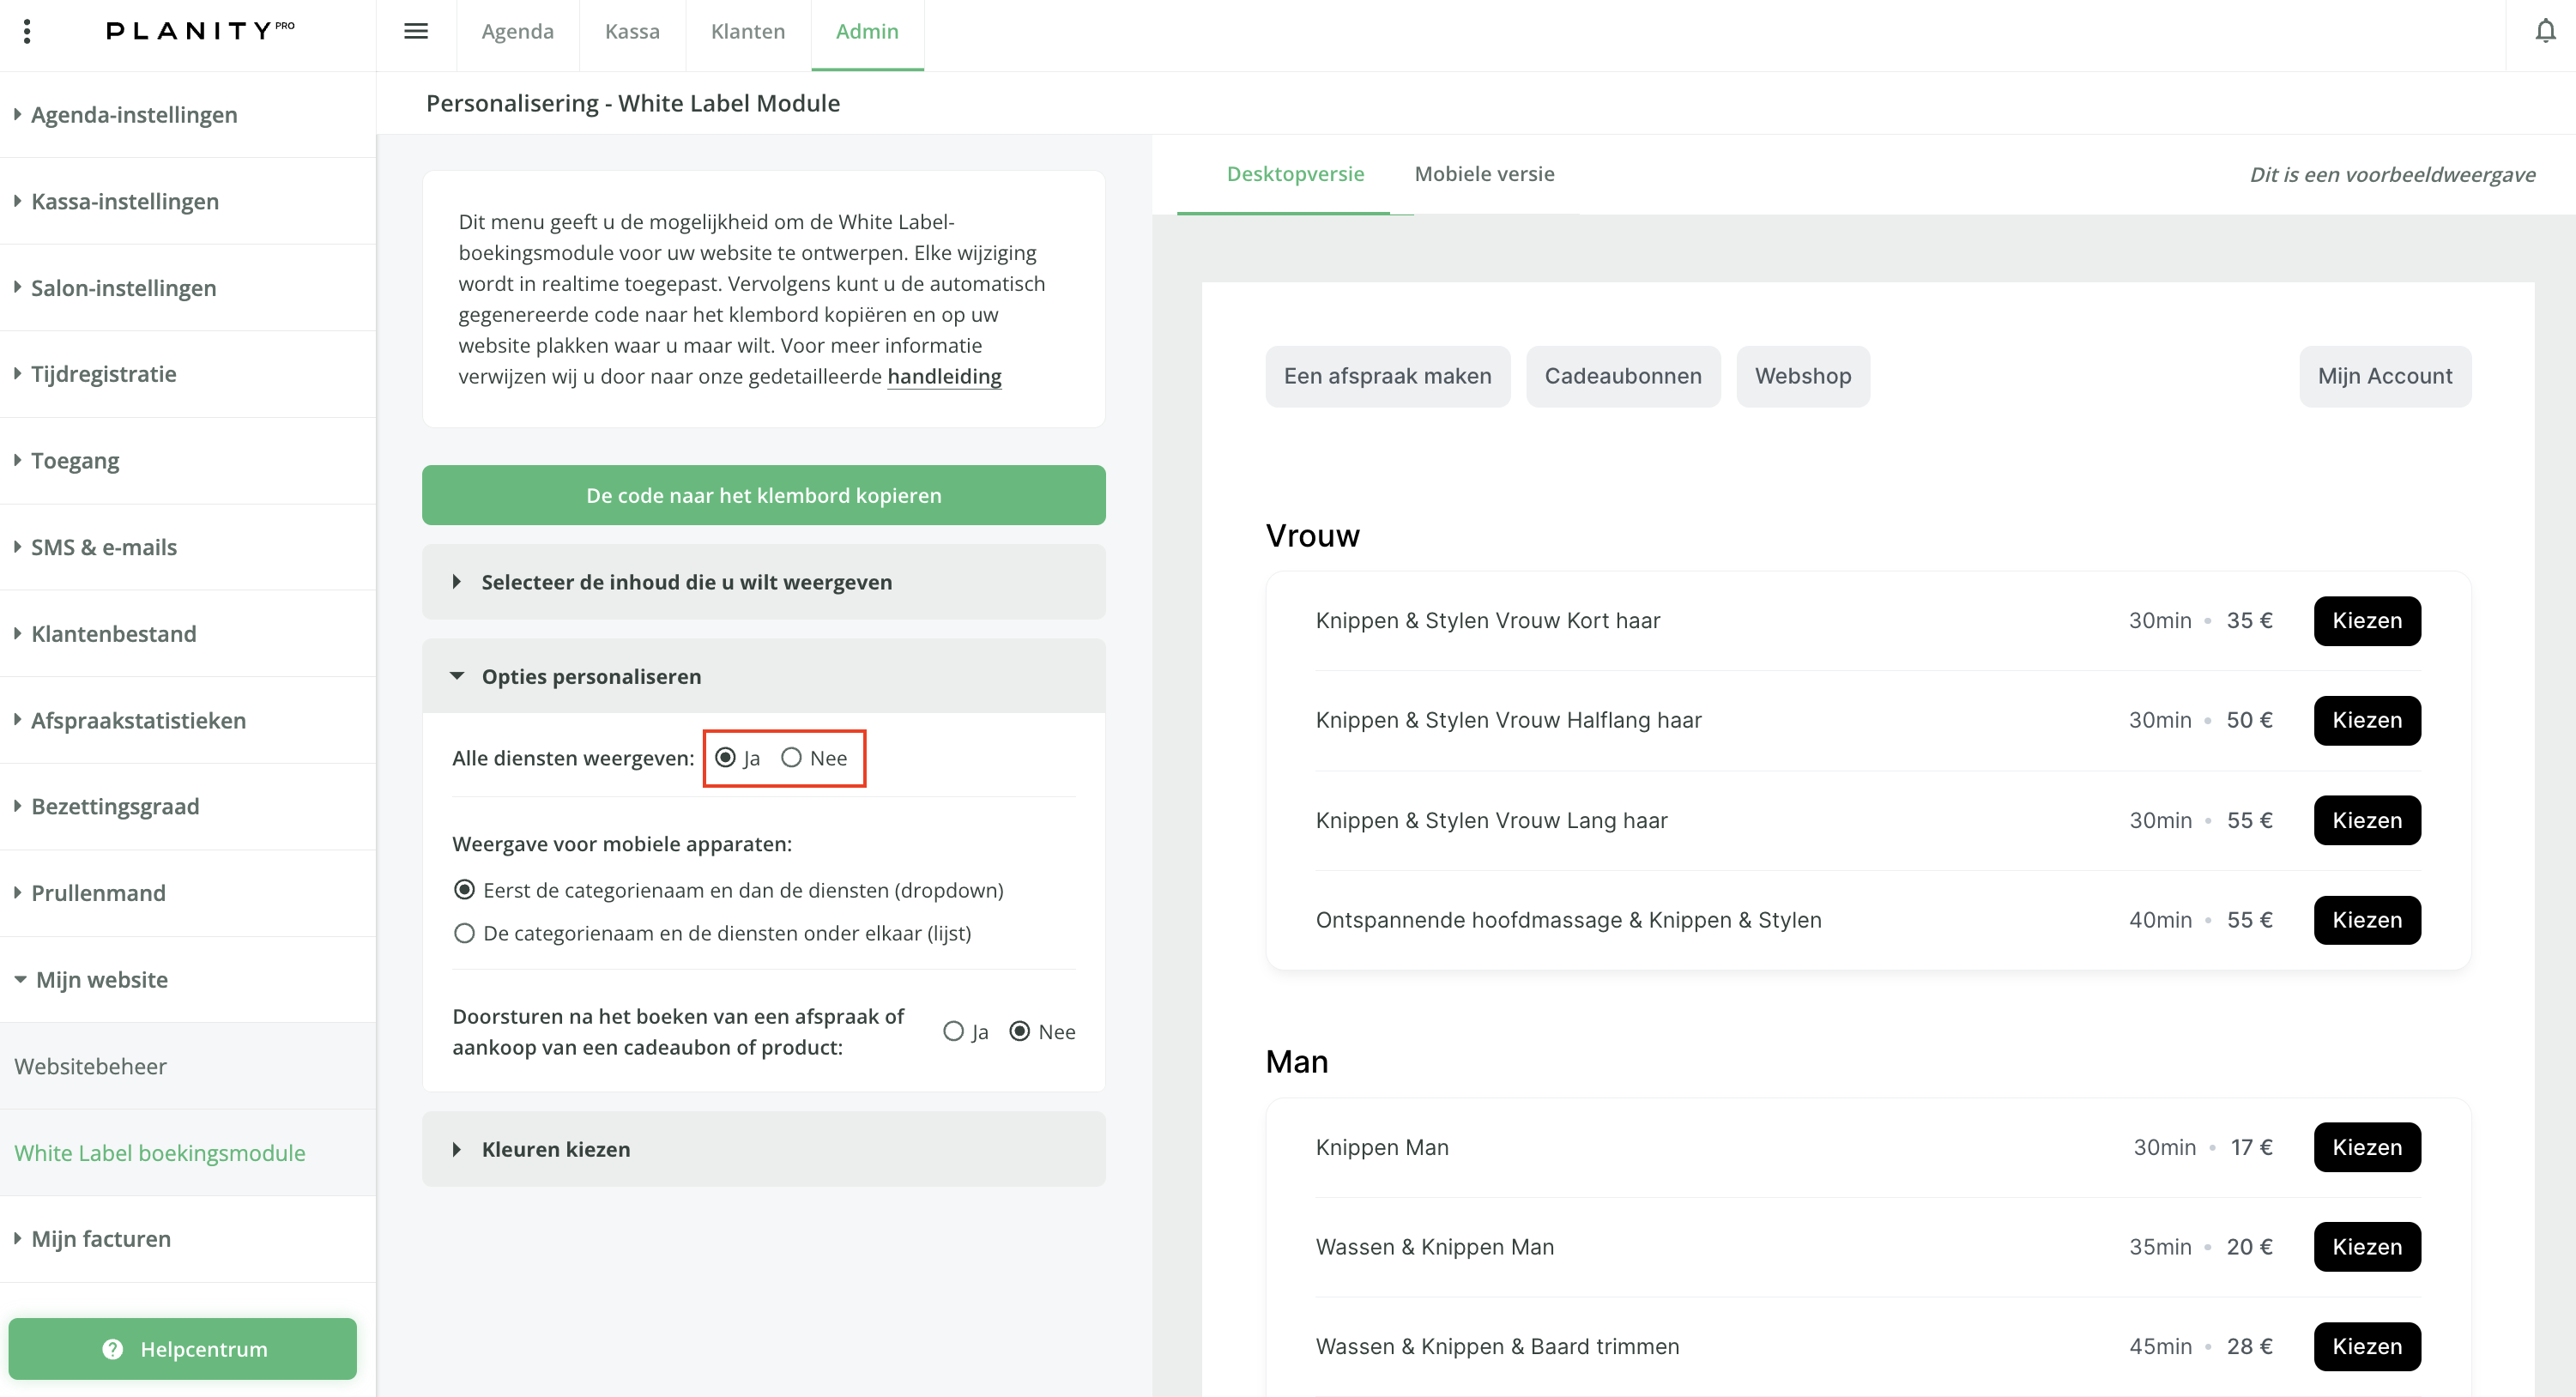This screenshot has width=2576, height=1397.
Task: Choose Wassen & Knippen Man service
Action: [x=2367, y=1247]
